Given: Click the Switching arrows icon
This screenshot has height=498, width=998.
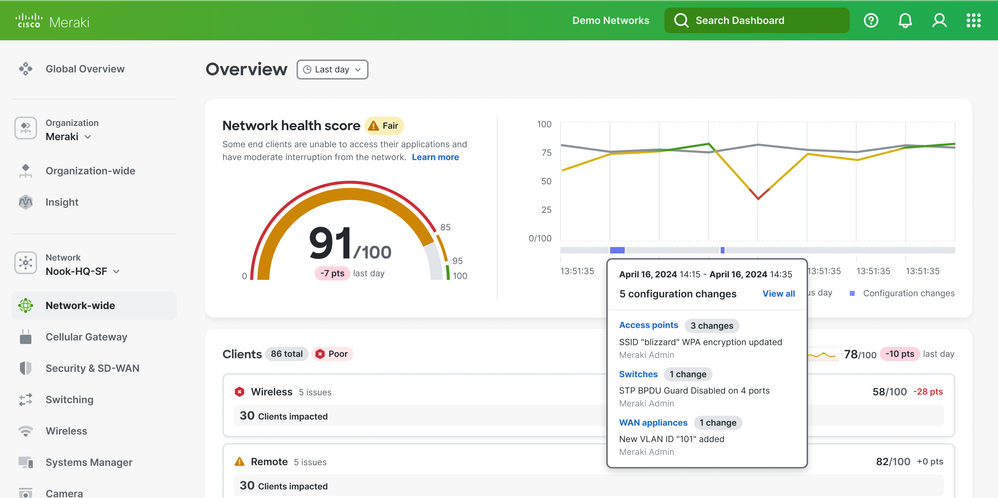Looking at the screenshot, I should point(26,400).
